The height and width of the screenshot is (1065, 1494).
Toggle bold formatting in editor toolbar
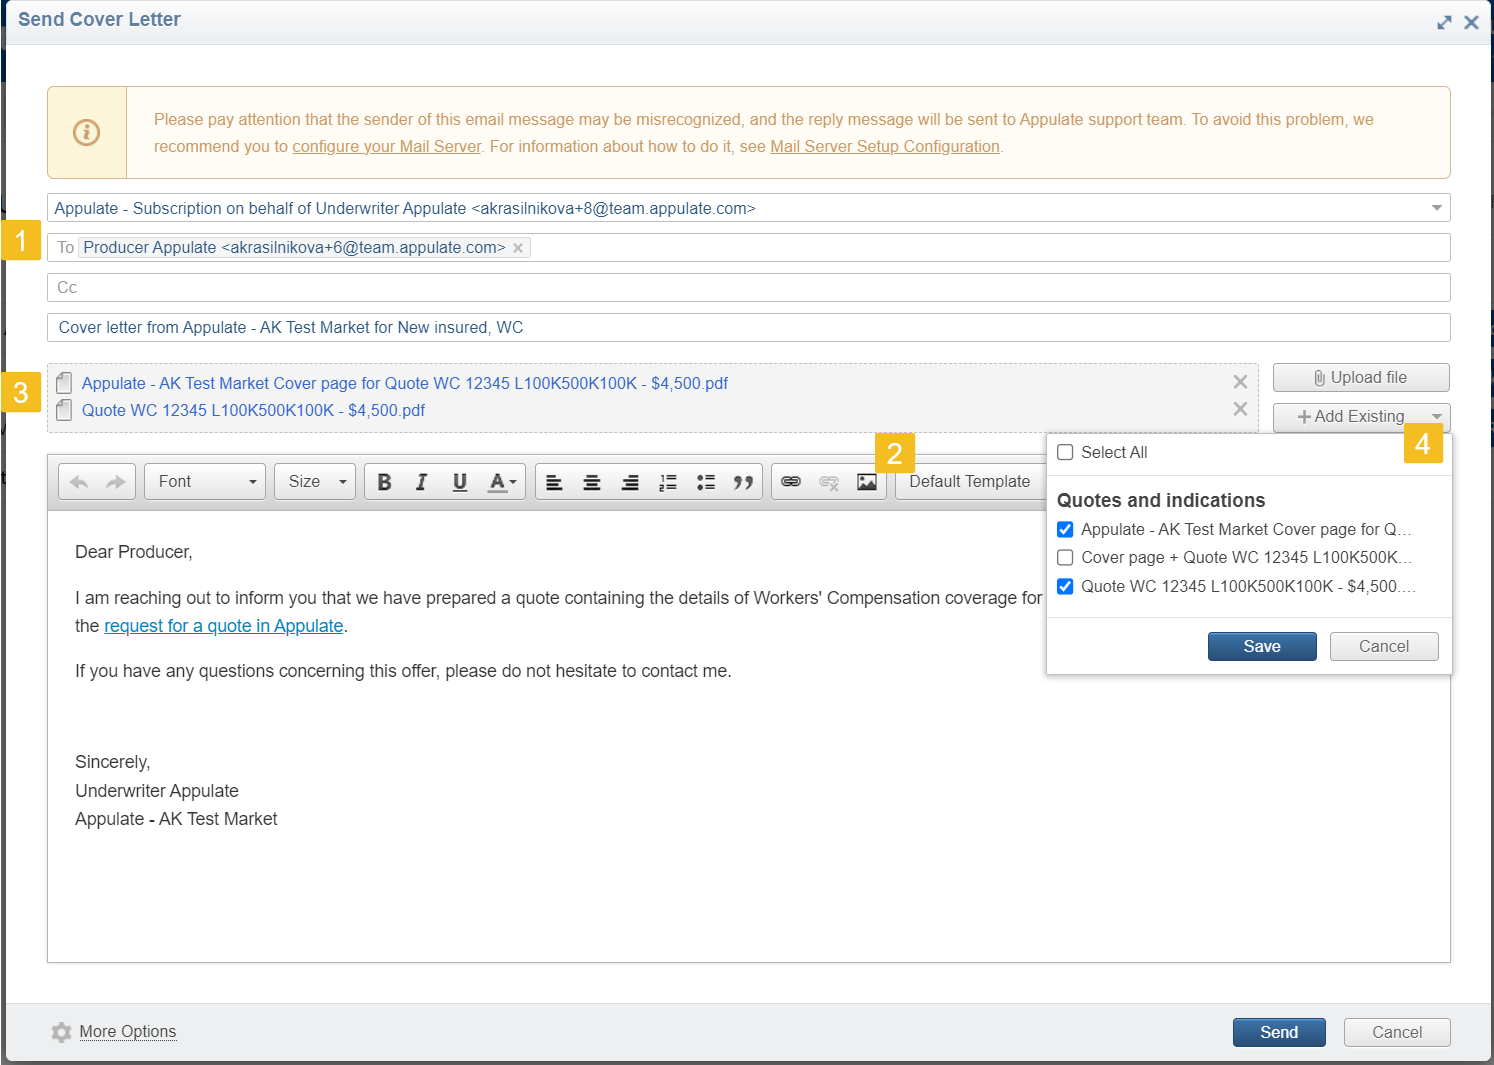coord(384,482)
